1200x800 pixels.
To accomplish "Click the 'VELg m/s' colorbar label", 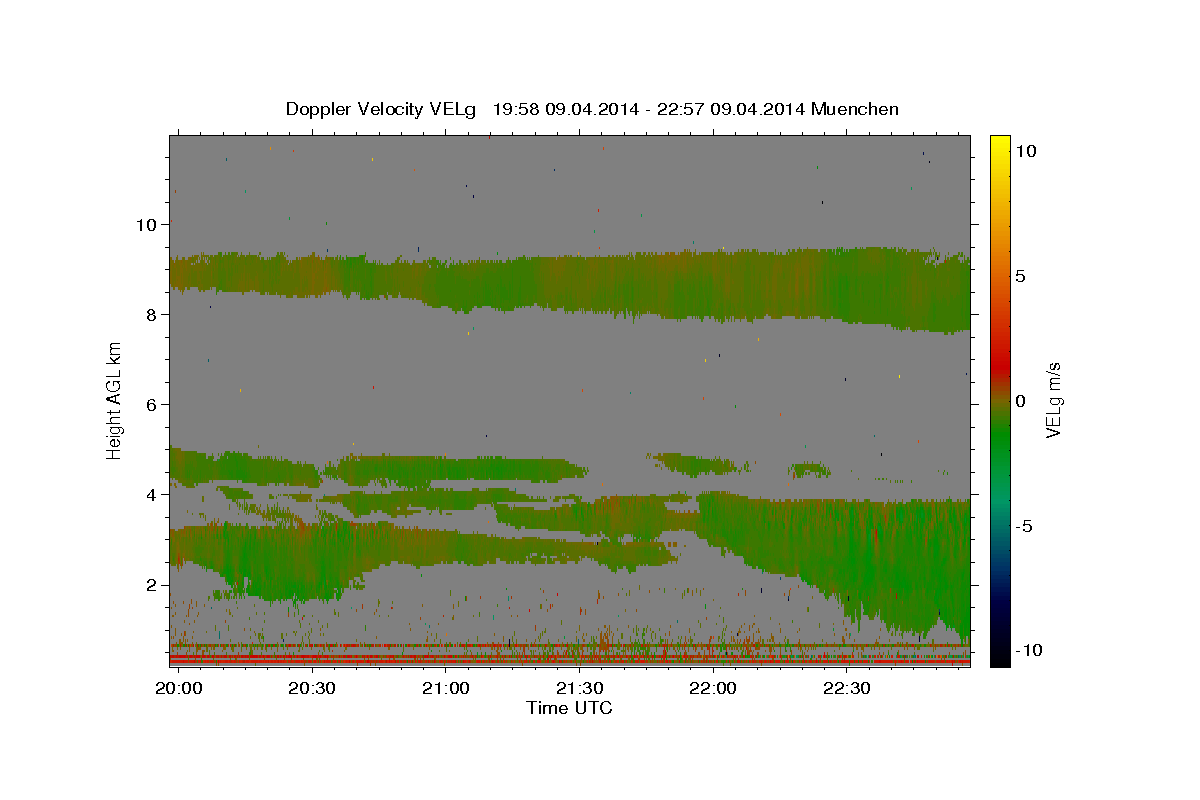I will click(x=1053, y=401).
